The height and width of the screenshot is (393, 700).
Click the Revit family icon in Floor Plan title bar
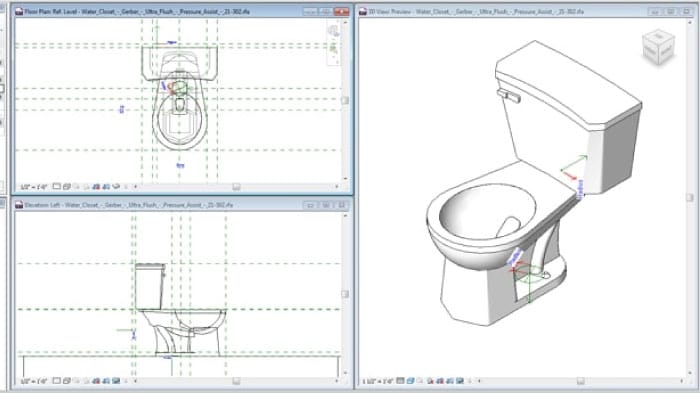click(x=19, y=12)
